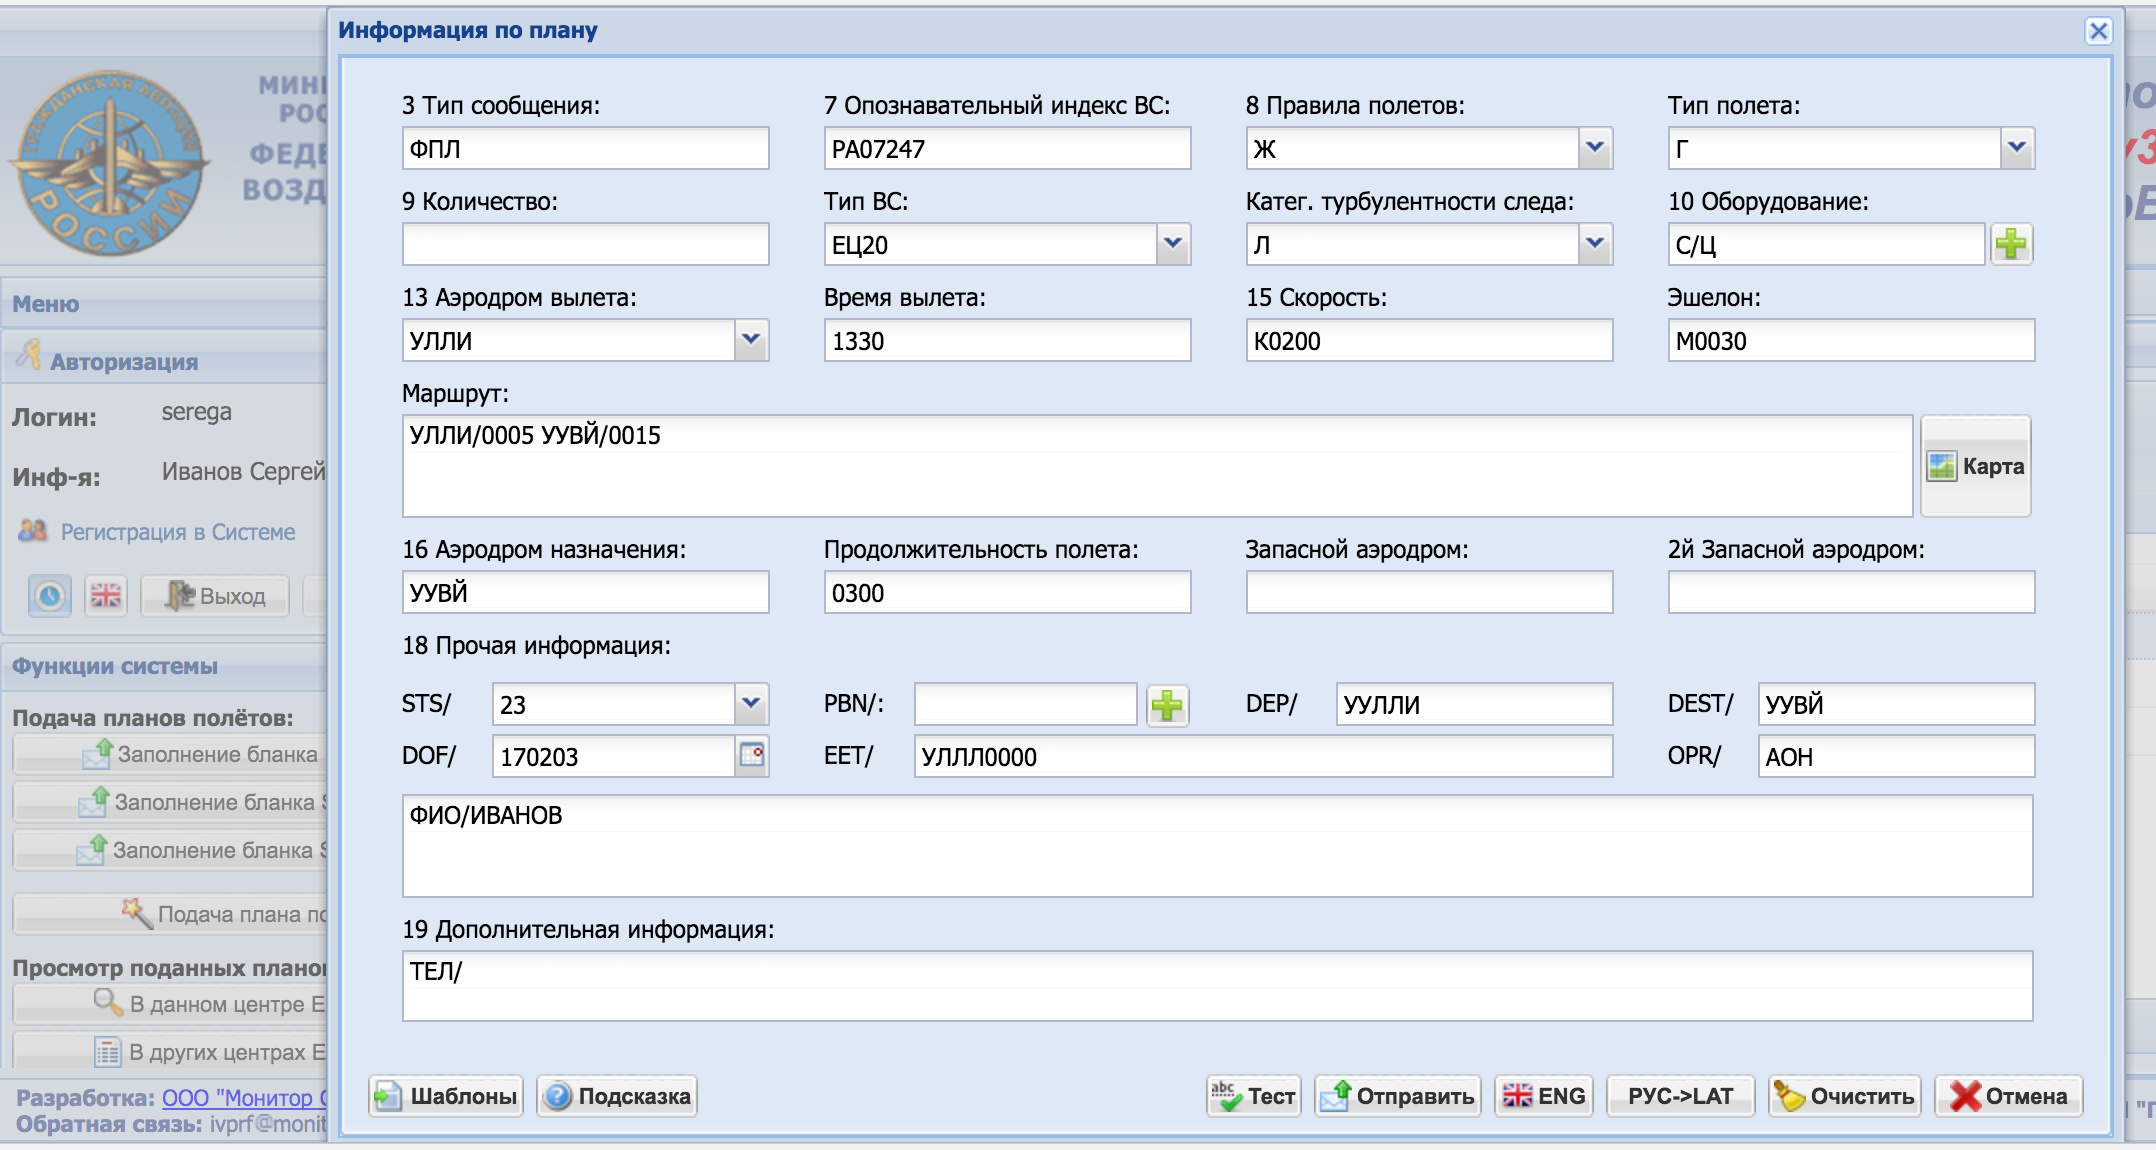
Task: Open the Шаблоны templates button
Action: coord(446,1096)
